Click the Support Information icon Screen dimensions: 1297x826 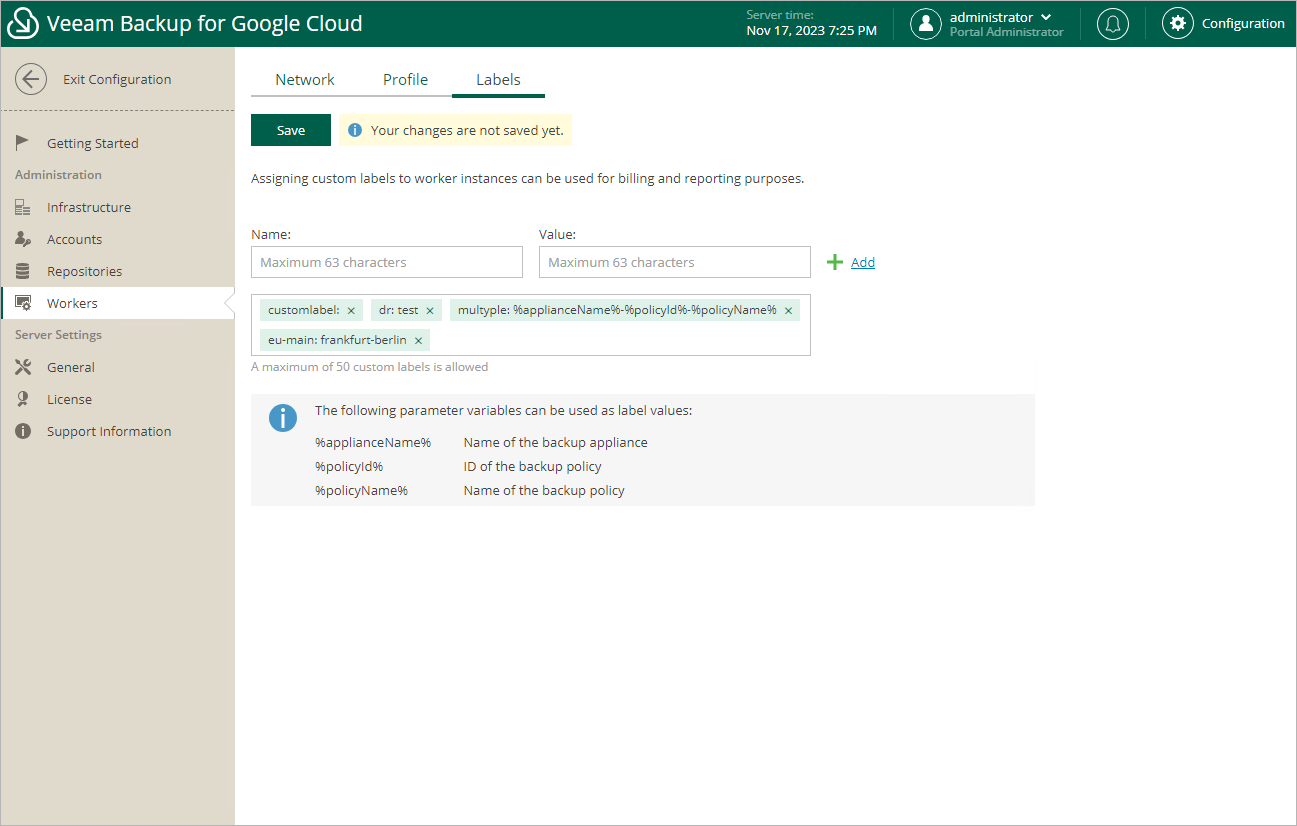[x=23, y=431]
